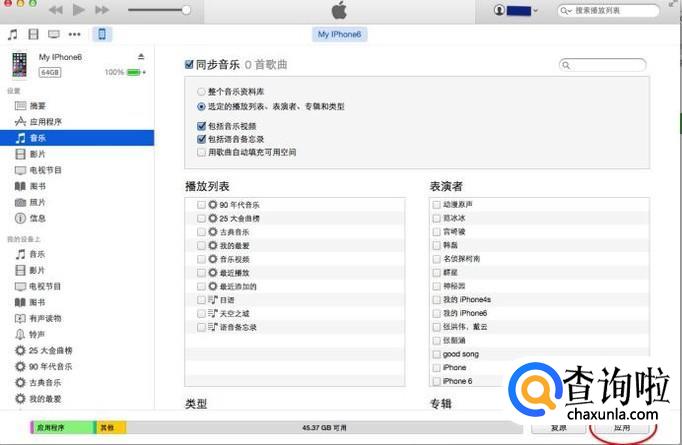
Task: Focus the 搜索播放列表 search field
Action: coord(608,11)
